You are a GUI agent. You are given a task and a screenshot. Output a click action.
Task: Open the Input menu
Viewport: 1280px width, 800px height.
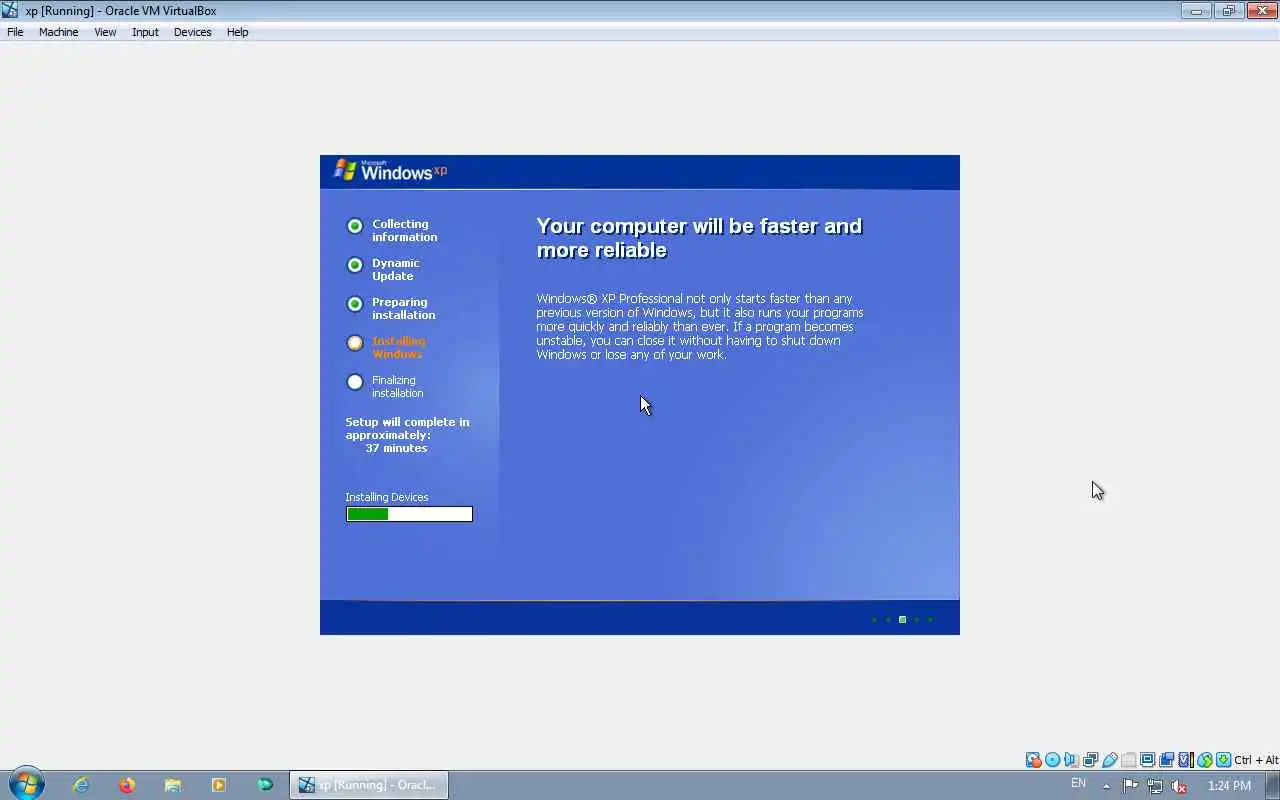(145, 32)
